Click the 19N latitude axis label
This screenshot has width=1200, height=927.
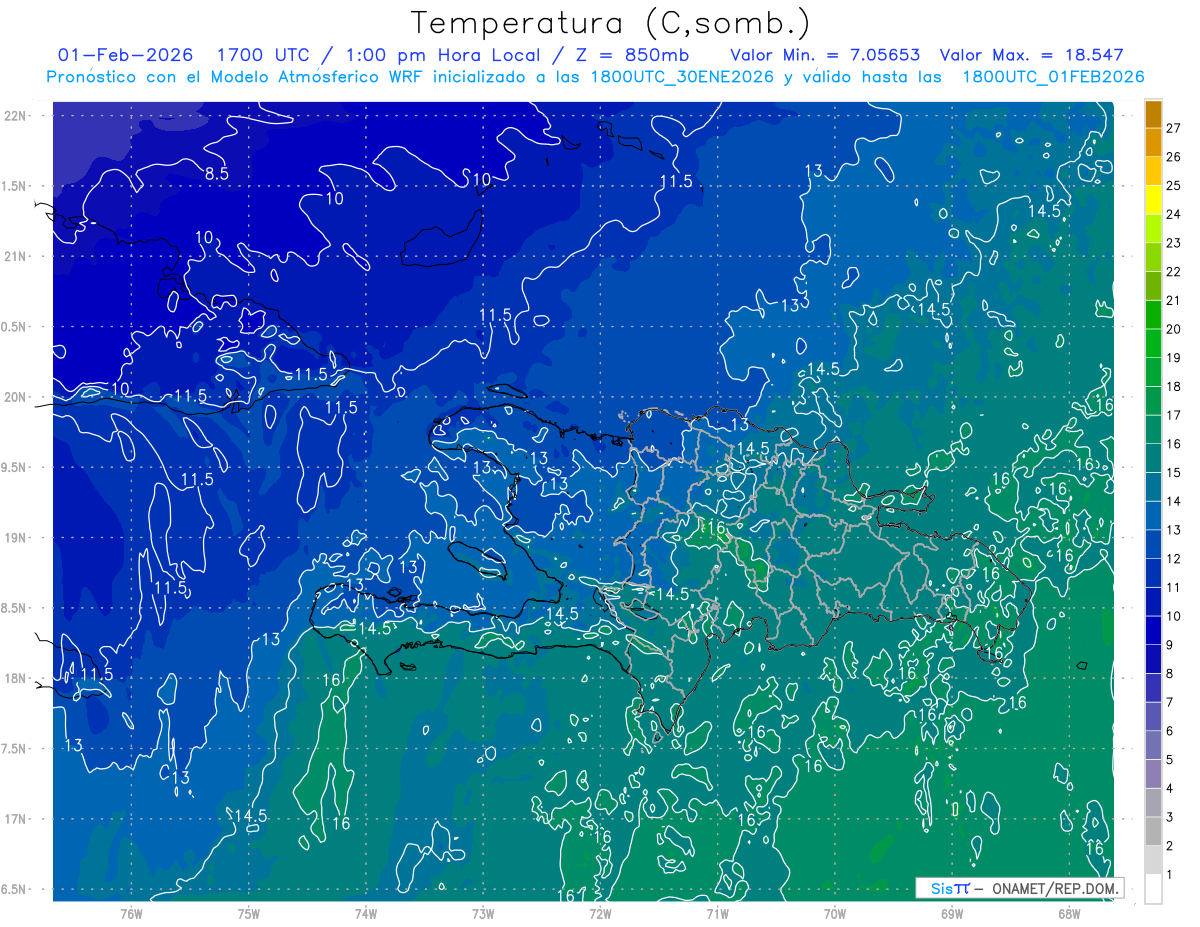coord(15,537)
